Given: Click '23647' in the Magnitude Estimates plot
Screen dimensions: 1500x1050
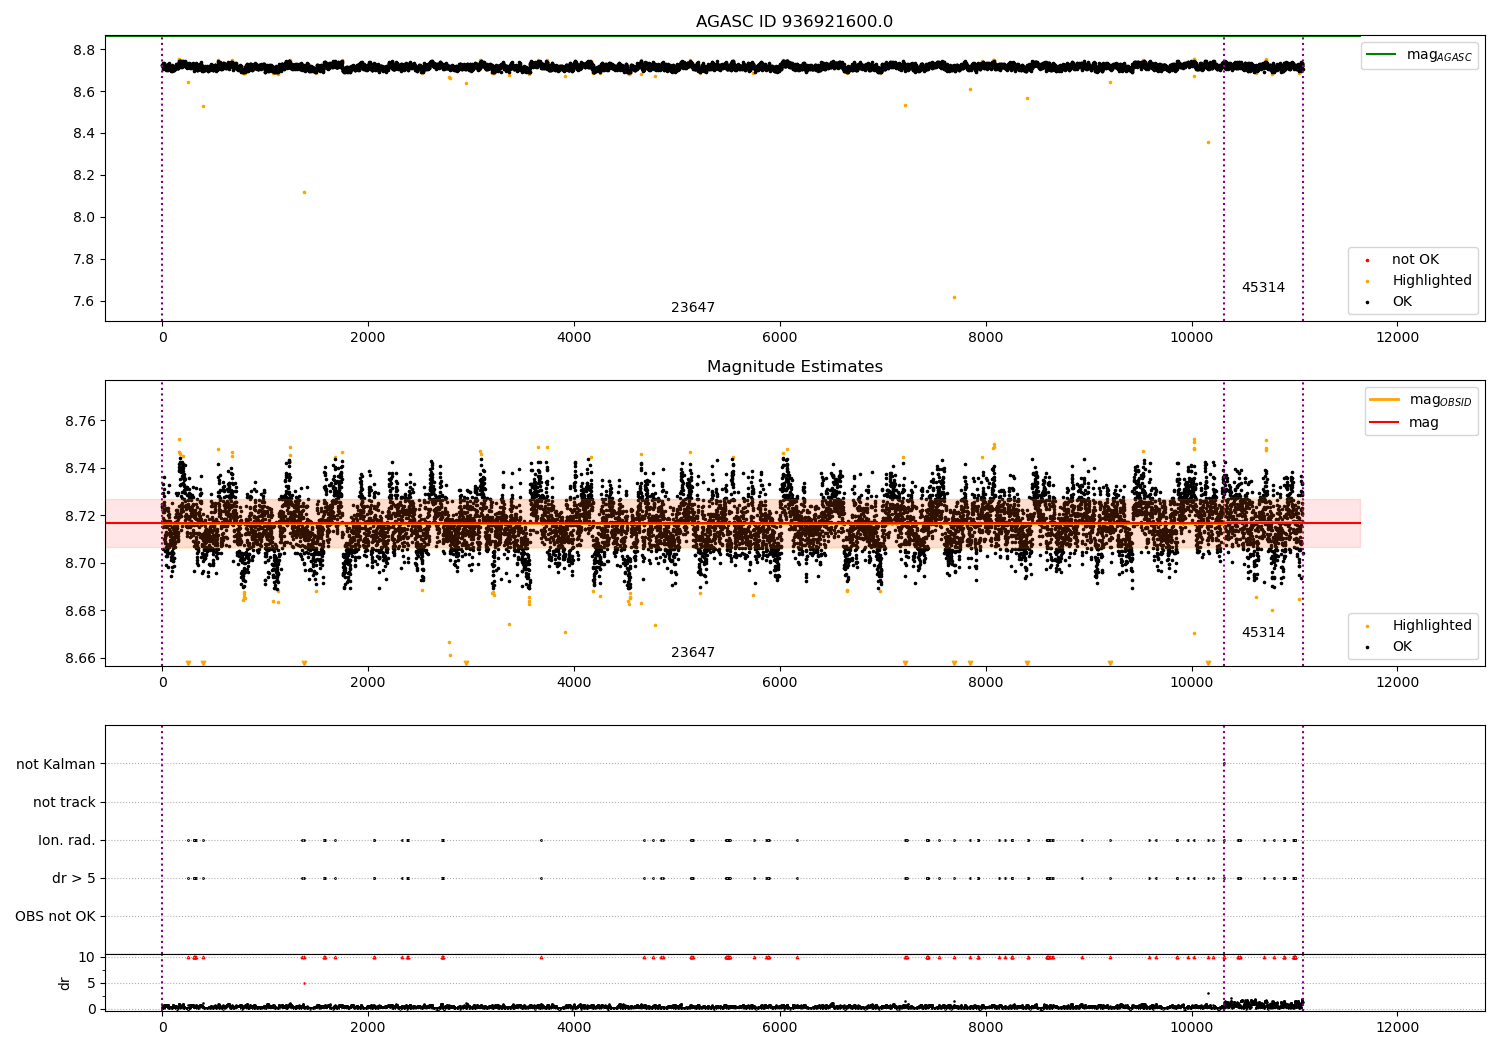Looking at the screenshot, I should click(x=693, y=653).
